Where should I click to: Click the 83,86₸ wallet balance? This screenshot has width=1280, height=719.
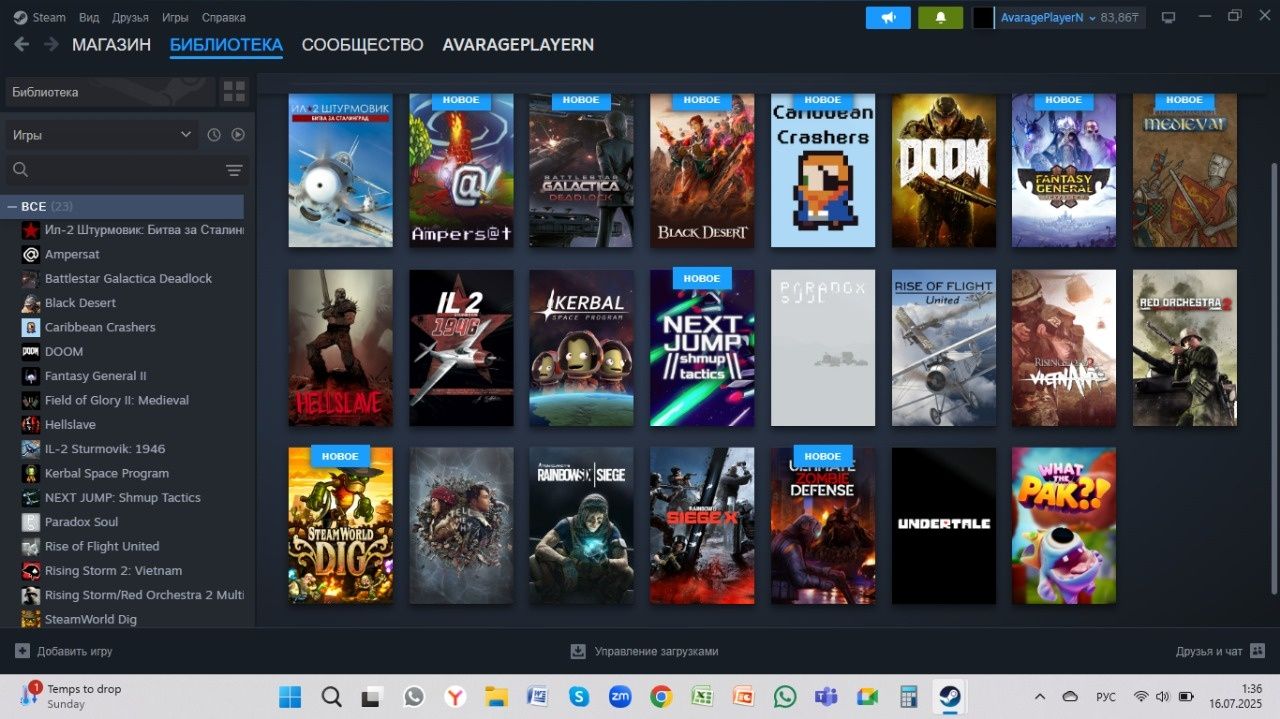tap(1119, 18)
